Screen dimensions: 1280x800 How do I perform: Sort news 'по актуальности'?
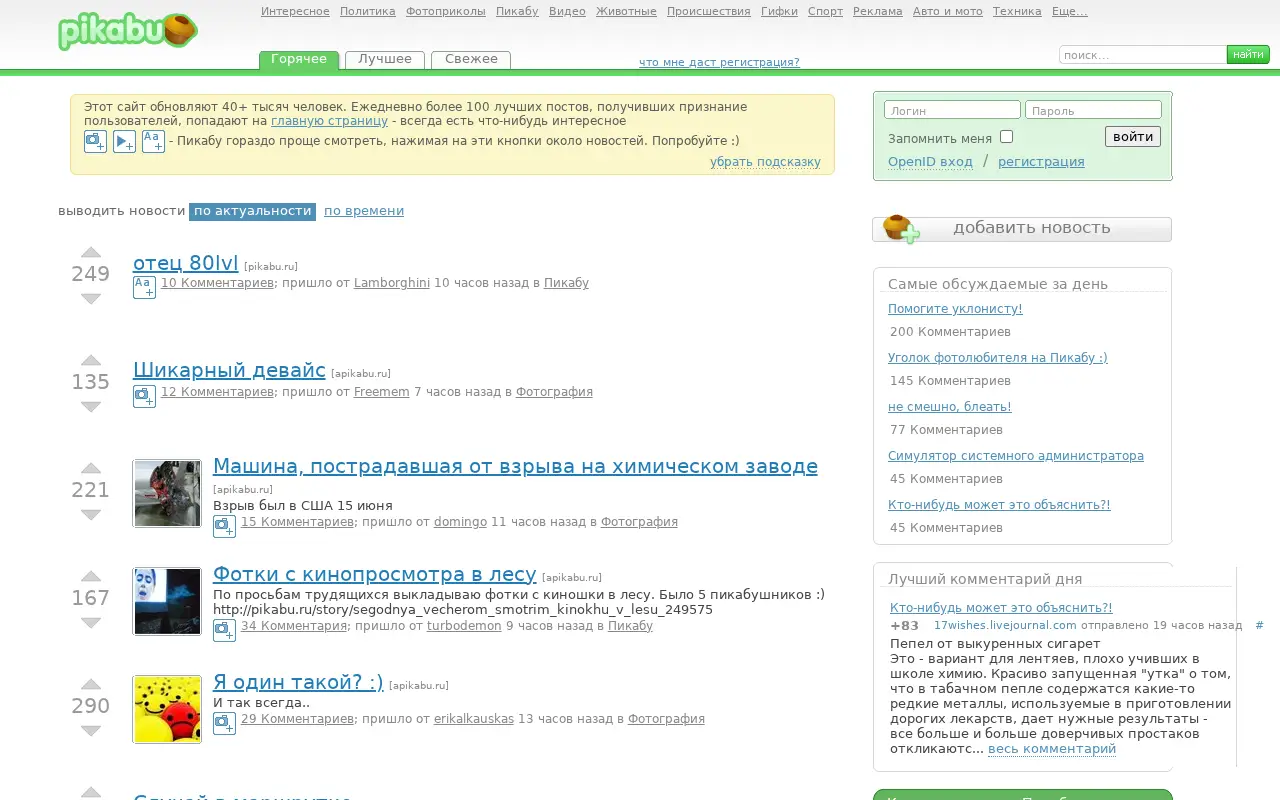[x=252, y=211]
